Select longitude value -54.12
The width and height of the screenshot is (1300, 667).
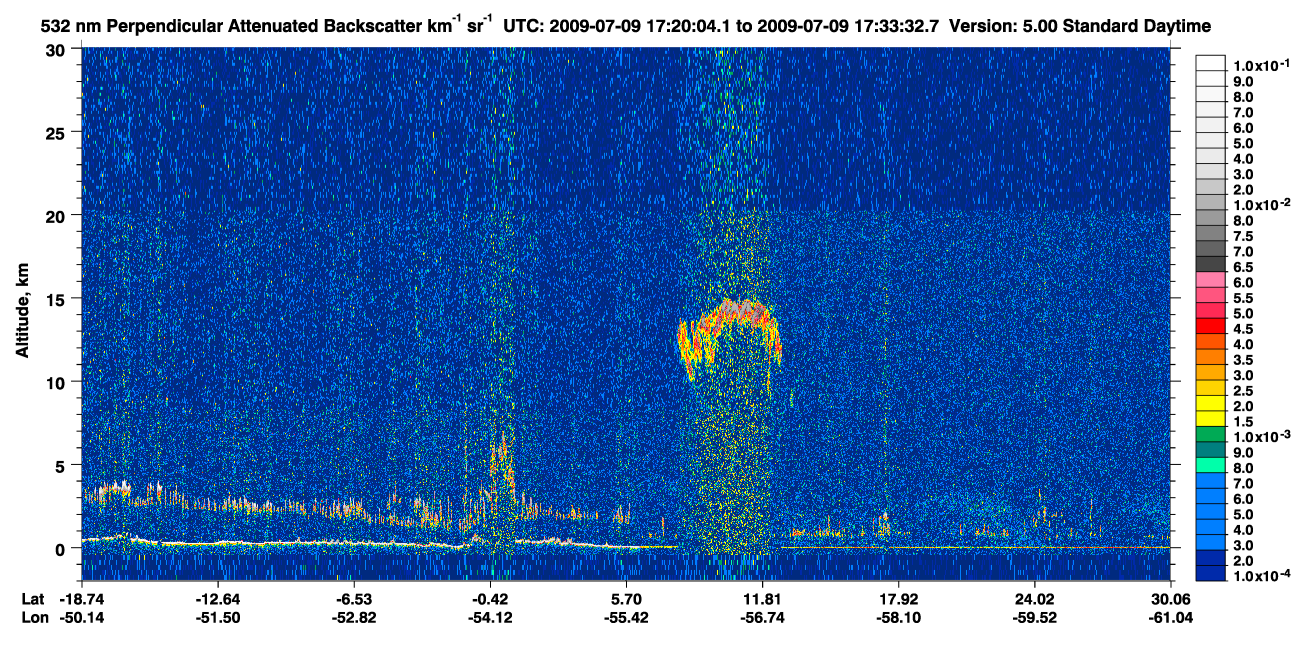(491, 617)
